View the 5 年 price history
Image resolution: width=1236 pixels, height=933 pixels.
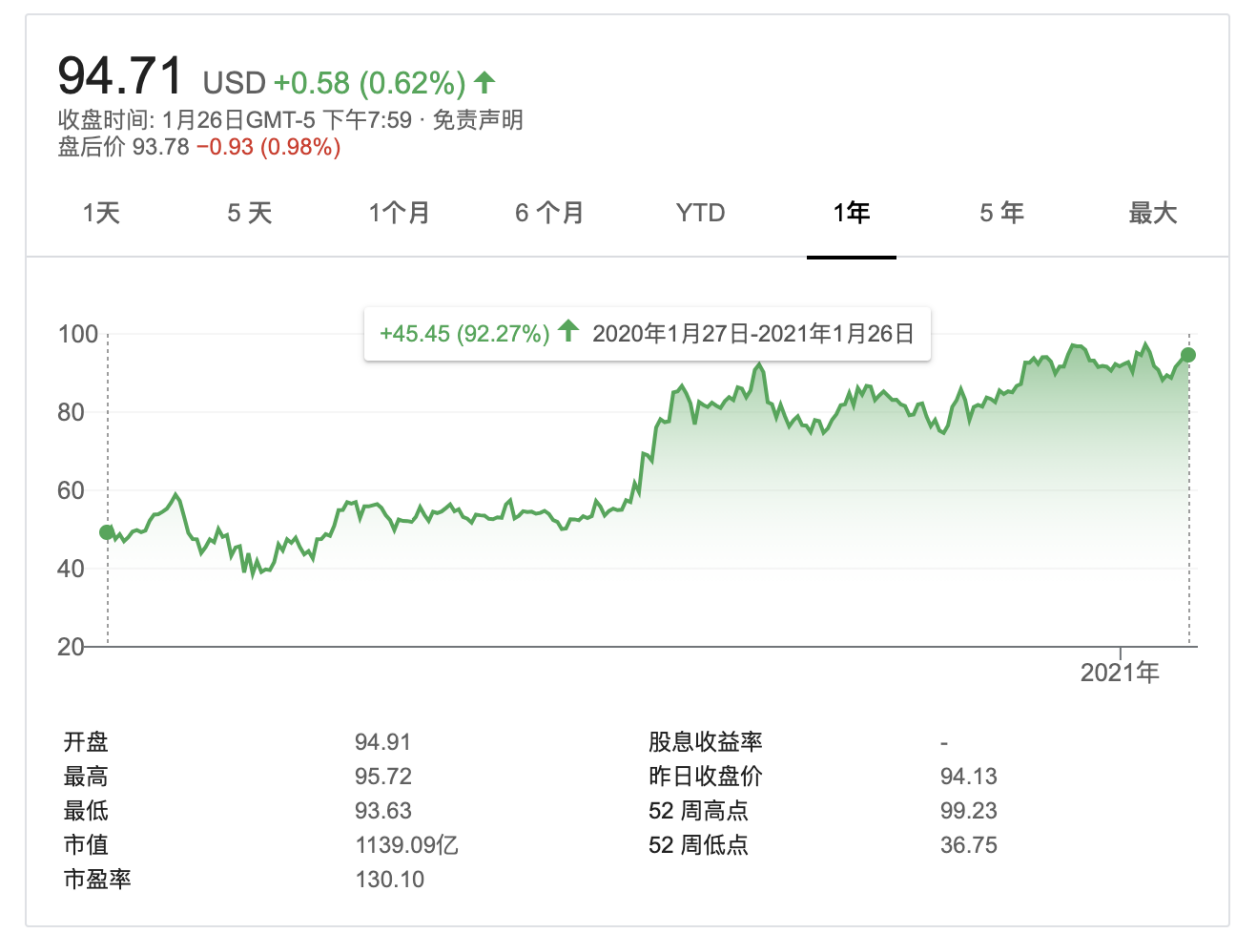click(1001, 212)
